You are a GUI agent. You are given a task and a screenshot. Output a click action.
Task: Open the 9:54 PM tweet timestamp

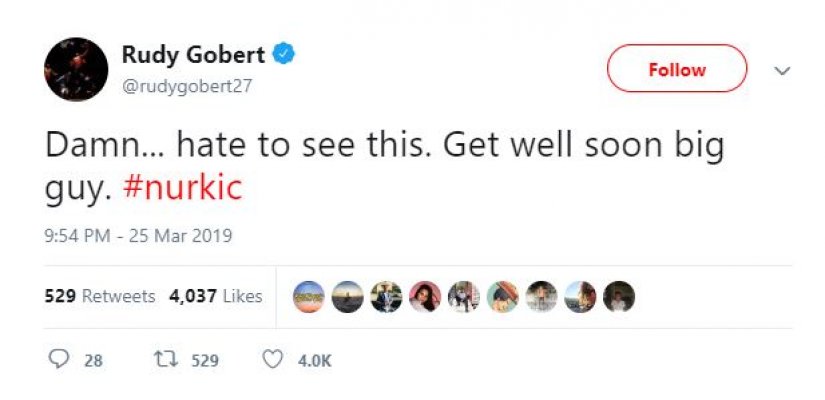click(139, 237)
